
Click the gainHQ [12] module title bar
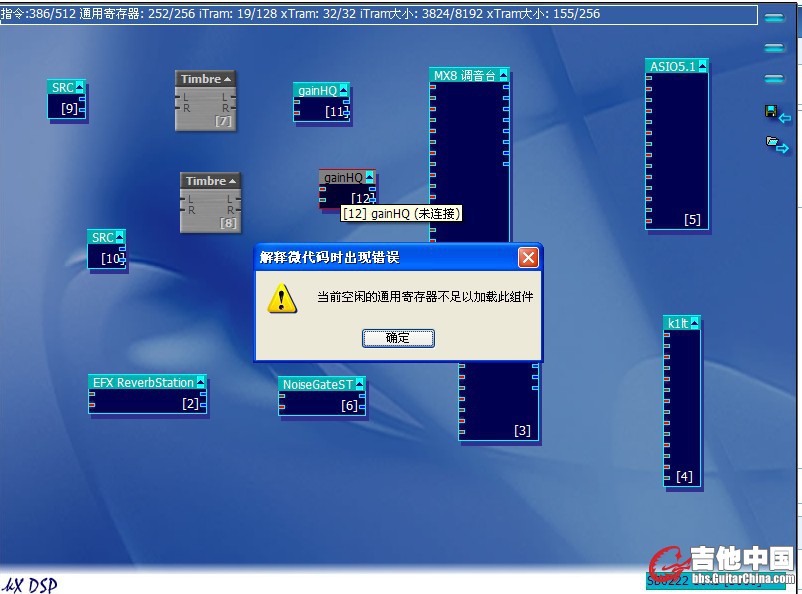click(341, 177)
